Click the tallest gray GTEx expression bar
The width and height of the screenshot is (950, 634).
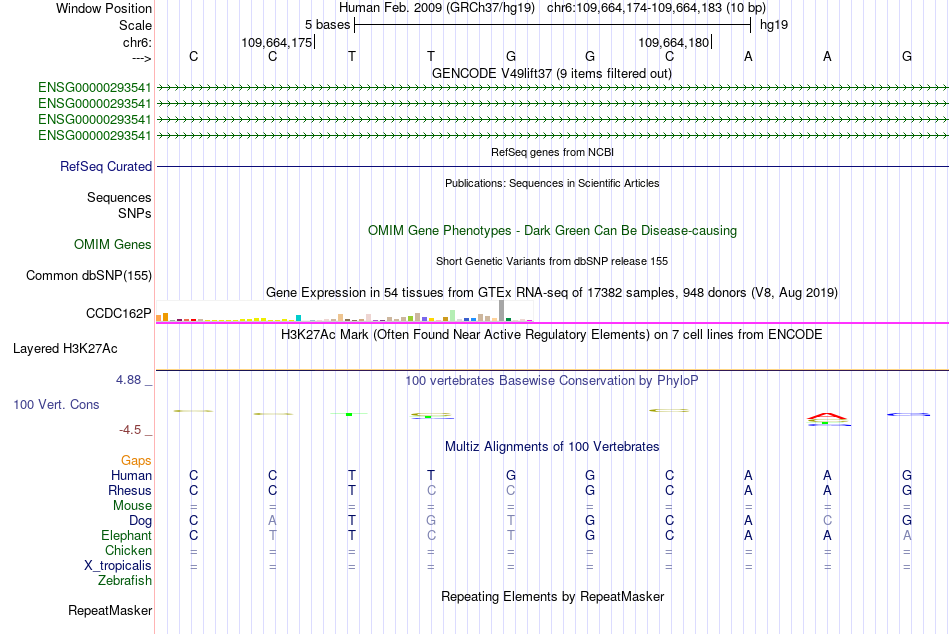click(x=501, y=310)
